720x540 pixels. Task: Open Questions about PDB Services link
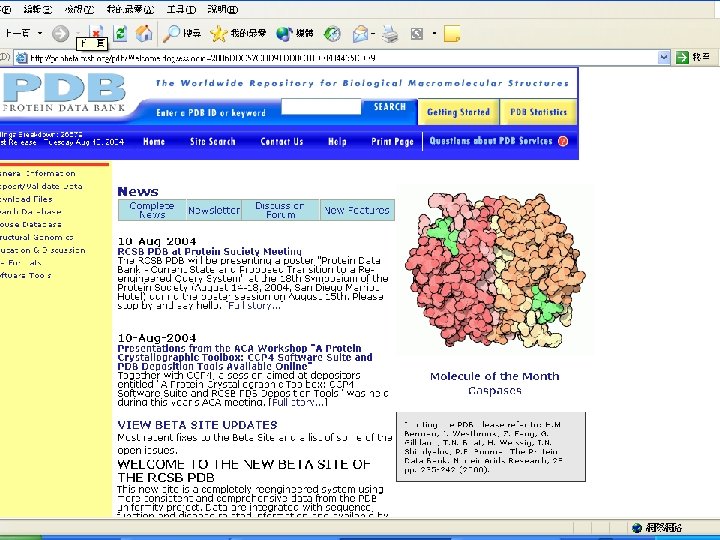(x=490, y=141)
